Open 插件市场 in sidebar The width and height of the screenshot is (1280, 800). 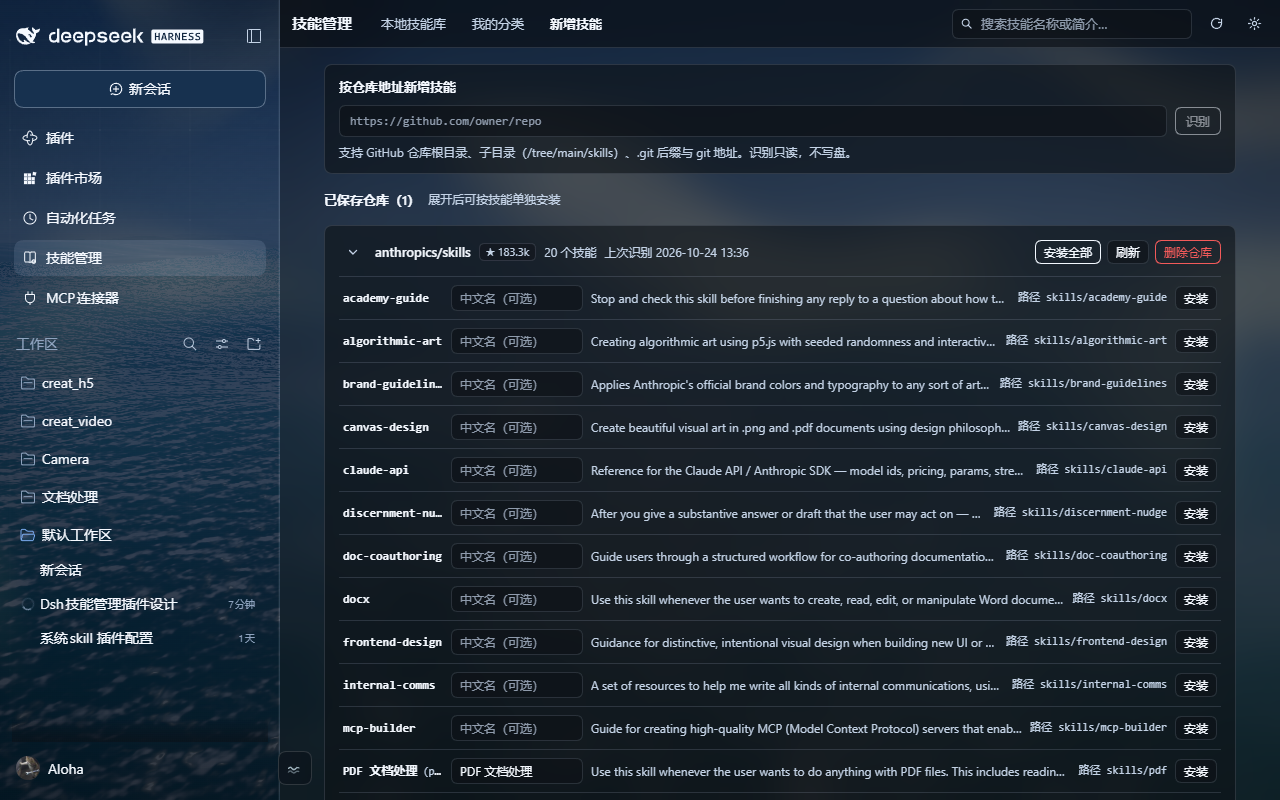[140, 178]
